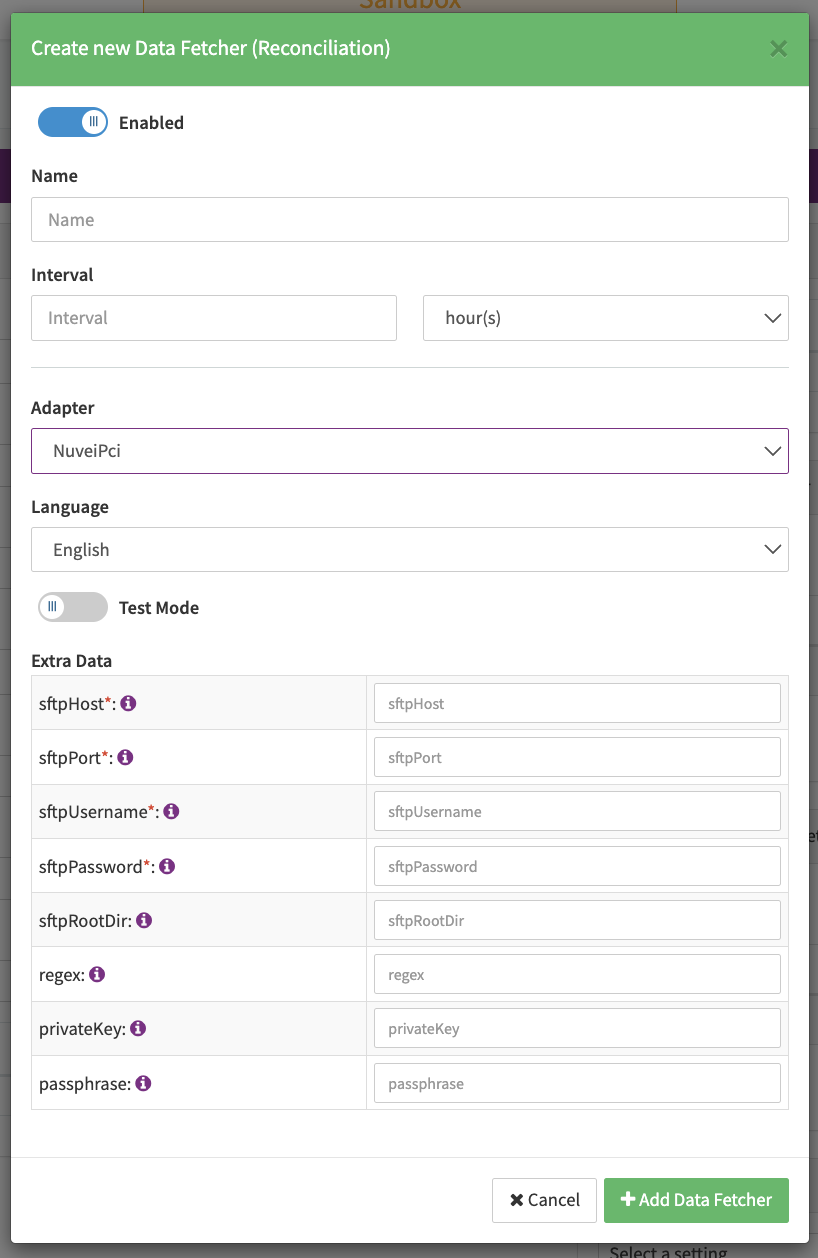Image resolution: width=818 pixels, height=1258 pixels.
Task: Click the passphrase info icon
Action: click(x=144, y=1083)
